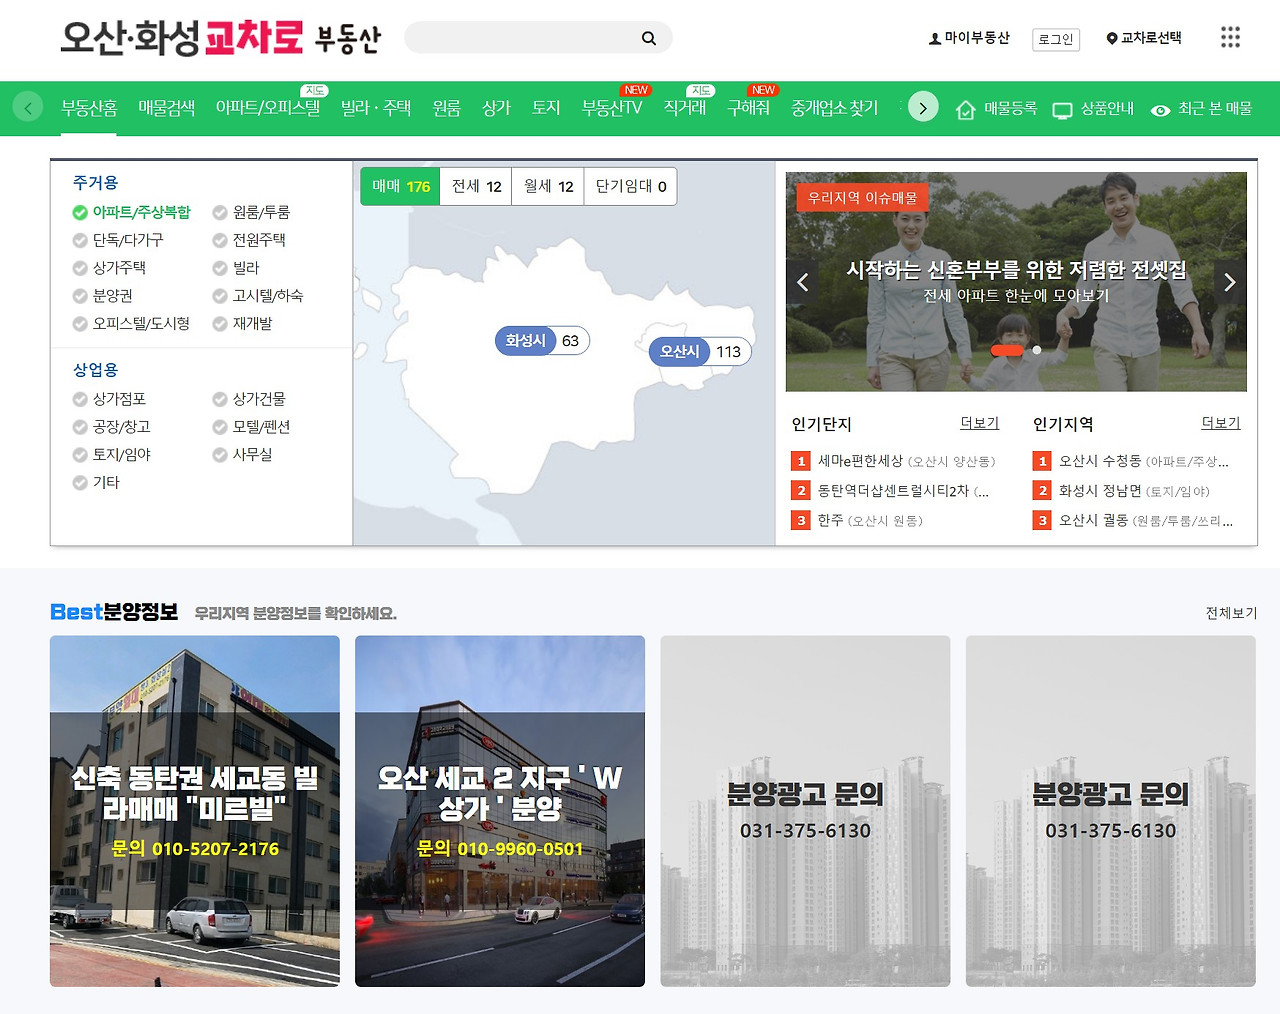Open 더보기 for 인기단지

(979, 423)
